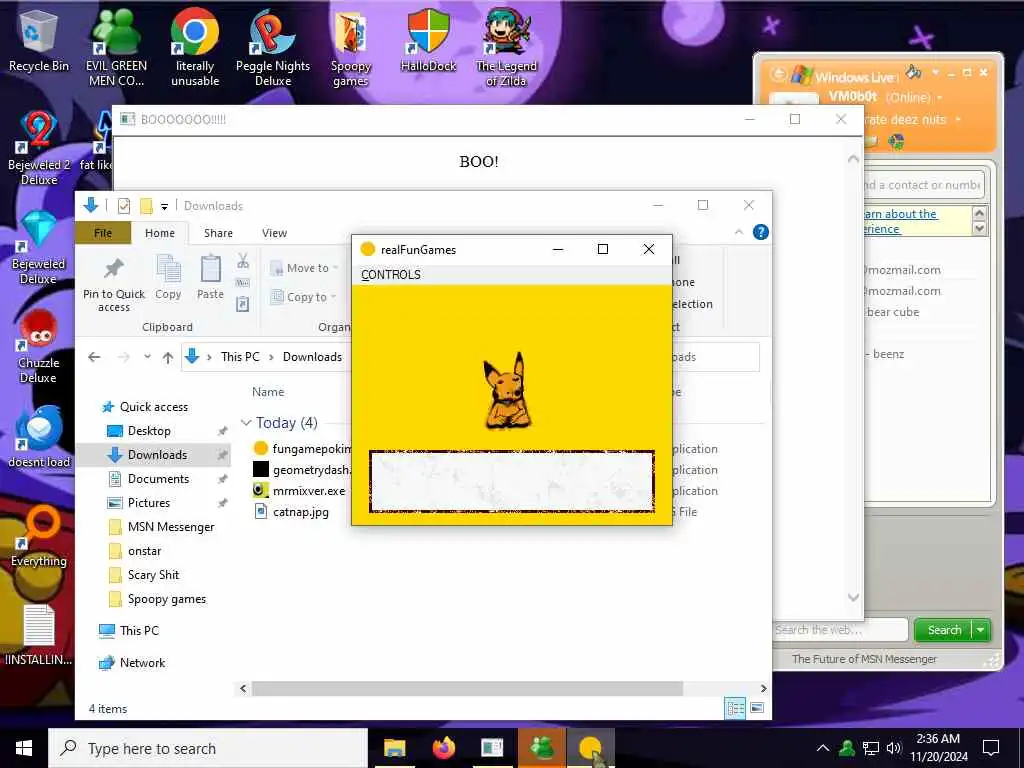Switch to large icons view in Explorer
Image resolution: width=1024 pixels, height=768 pixels.
click(x=757, y=708)
